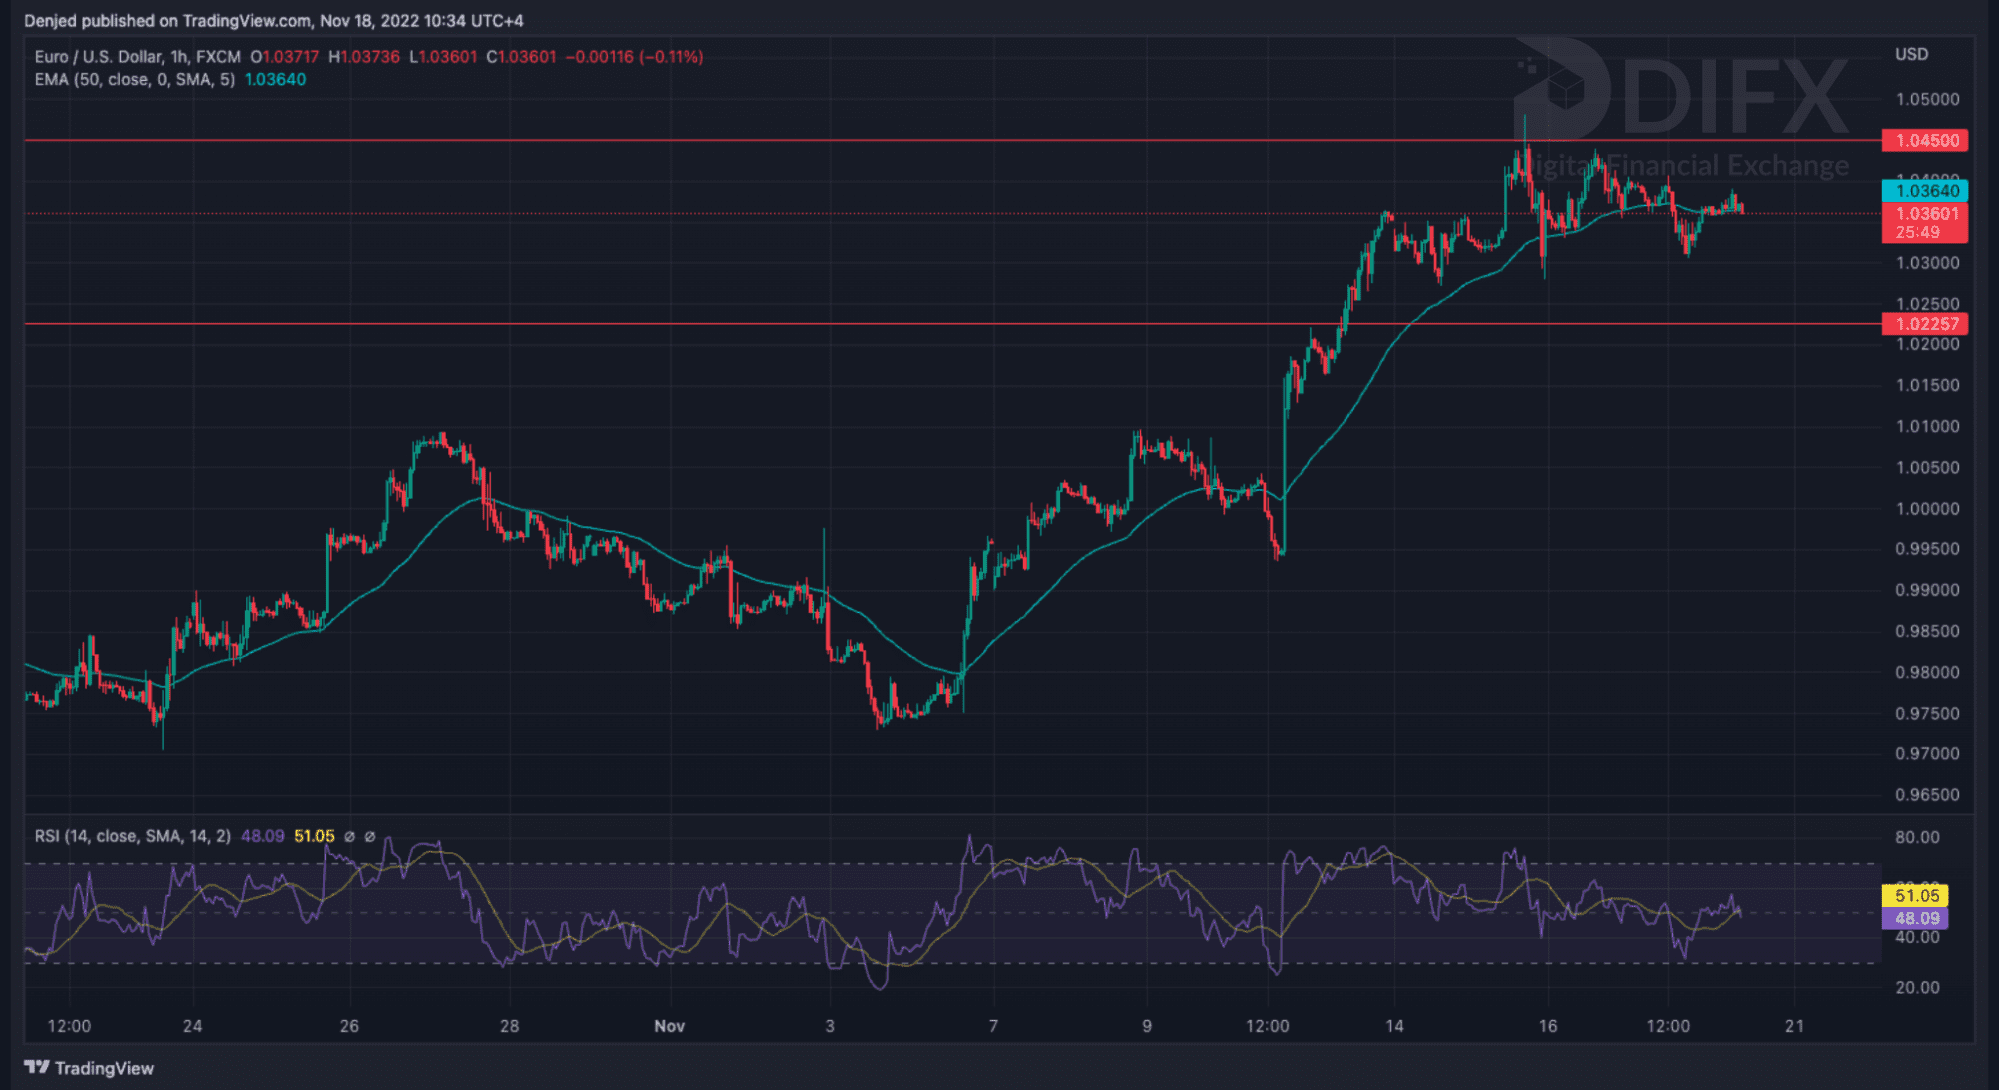The height and width of the screenshot is (1091, 1999).
Task: Click the USD currency label on price axis
Action: [1911, 54]
